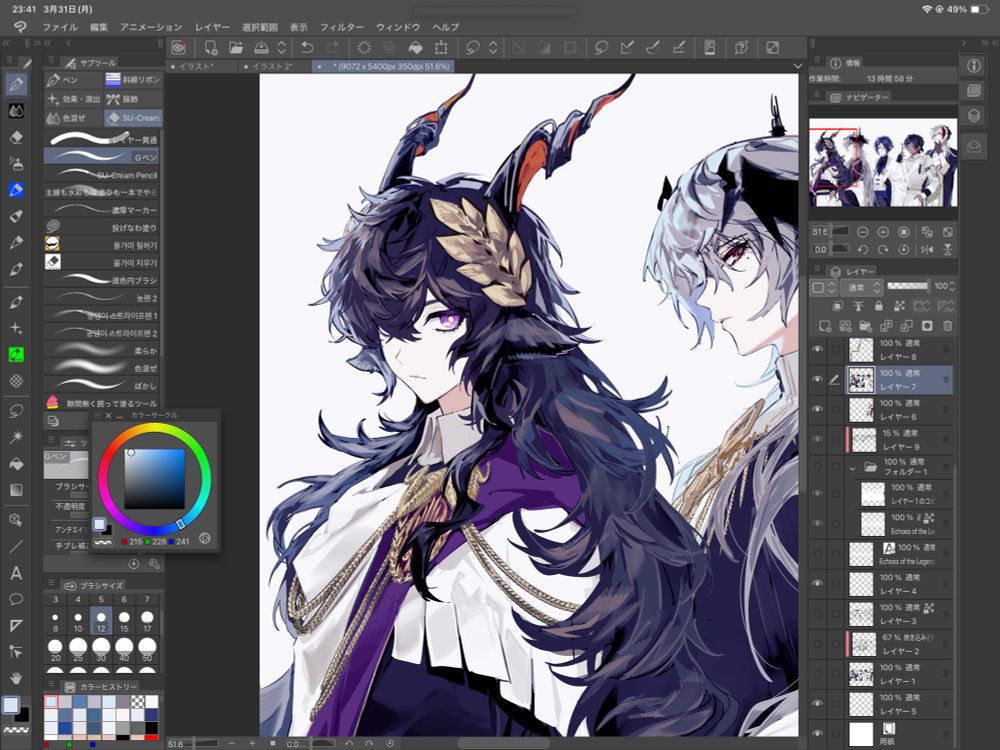Hide the 用紙 paper layer
Screen dimensions: 1000x750
818,733
